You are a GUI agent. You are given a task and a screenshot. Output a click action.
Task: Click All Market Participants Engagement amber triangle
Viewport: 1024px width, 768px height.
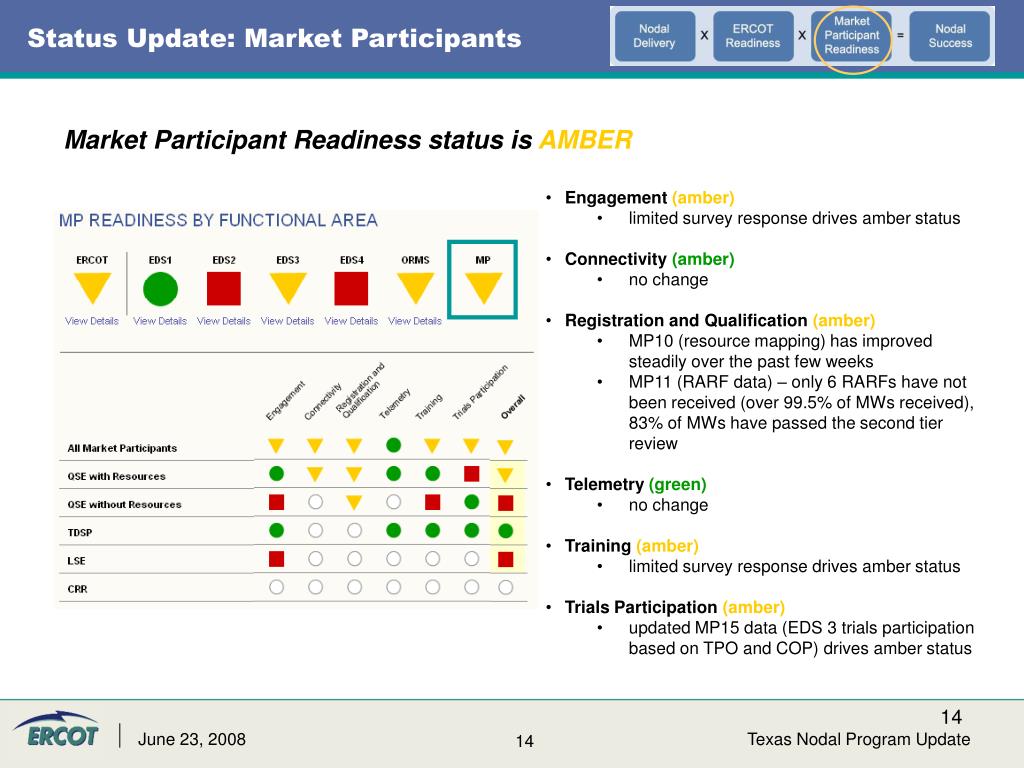pos(276,446)
